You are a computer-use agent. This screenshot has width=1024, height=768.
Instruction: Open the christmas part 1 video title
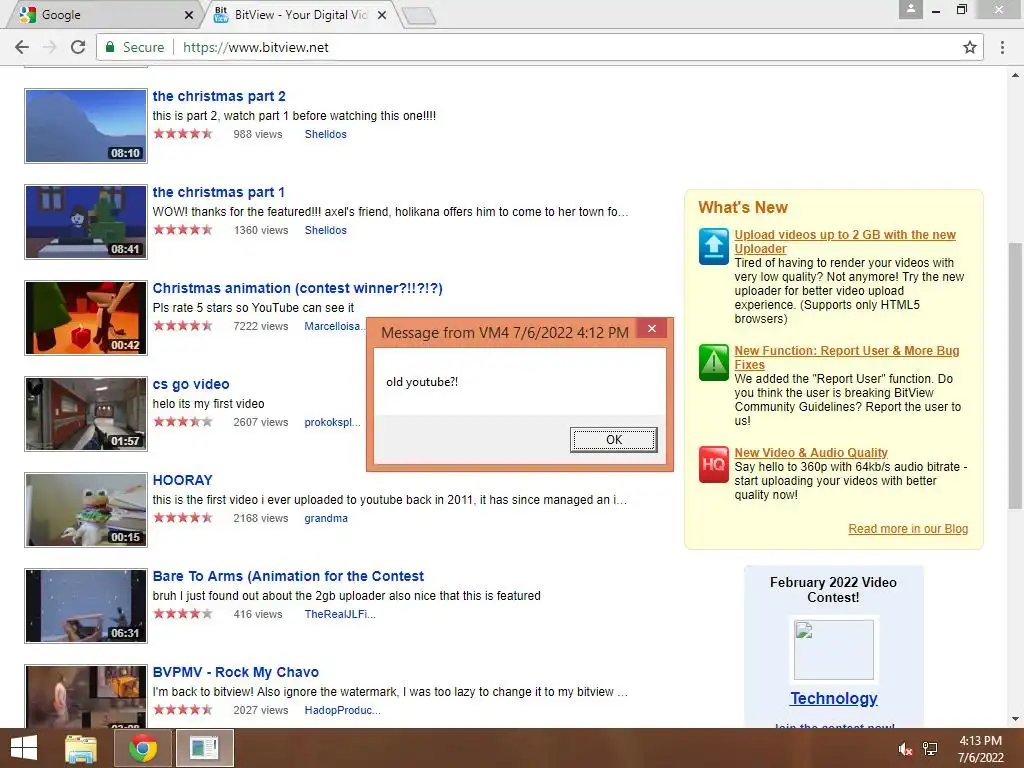[218, 192]
